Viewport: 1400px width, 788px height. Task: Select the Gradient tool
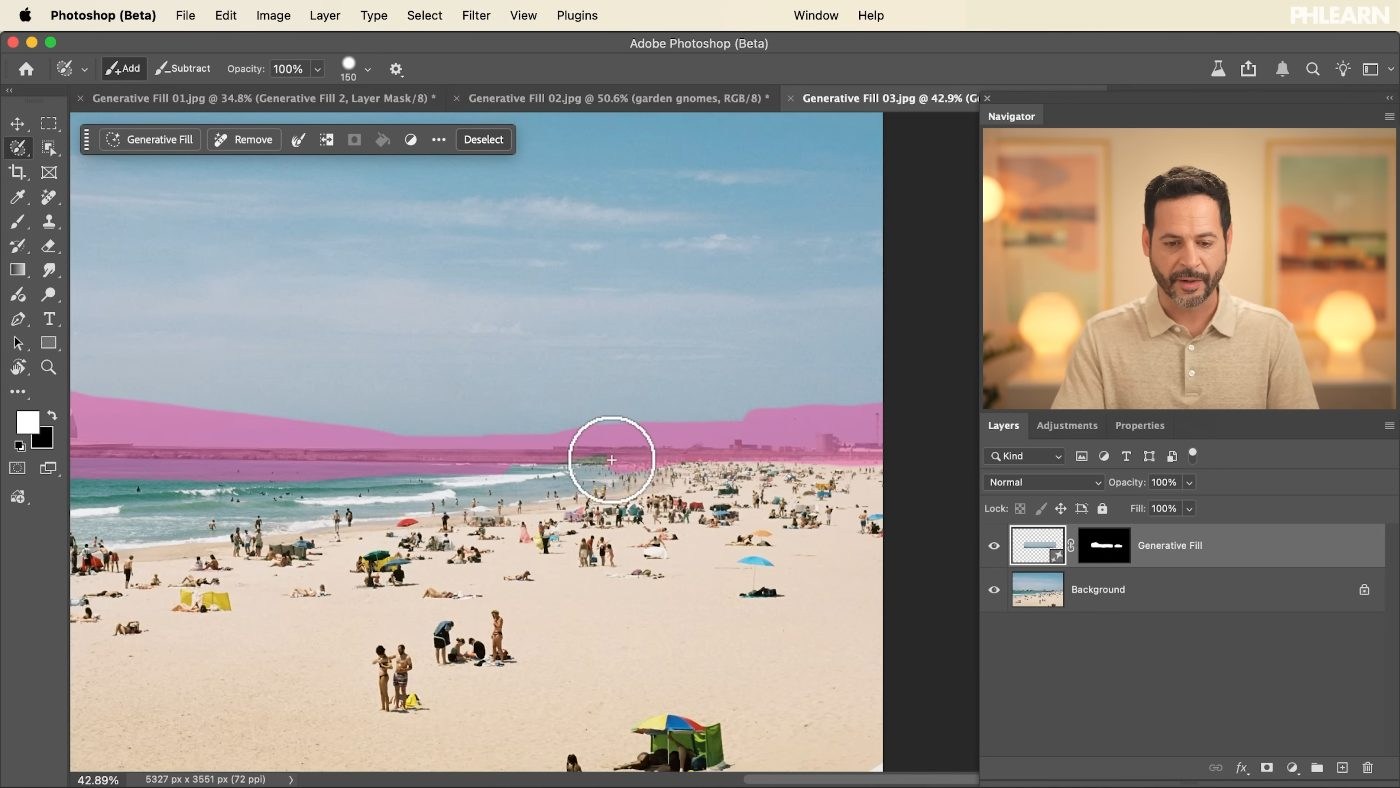click(x=18, y=270)
